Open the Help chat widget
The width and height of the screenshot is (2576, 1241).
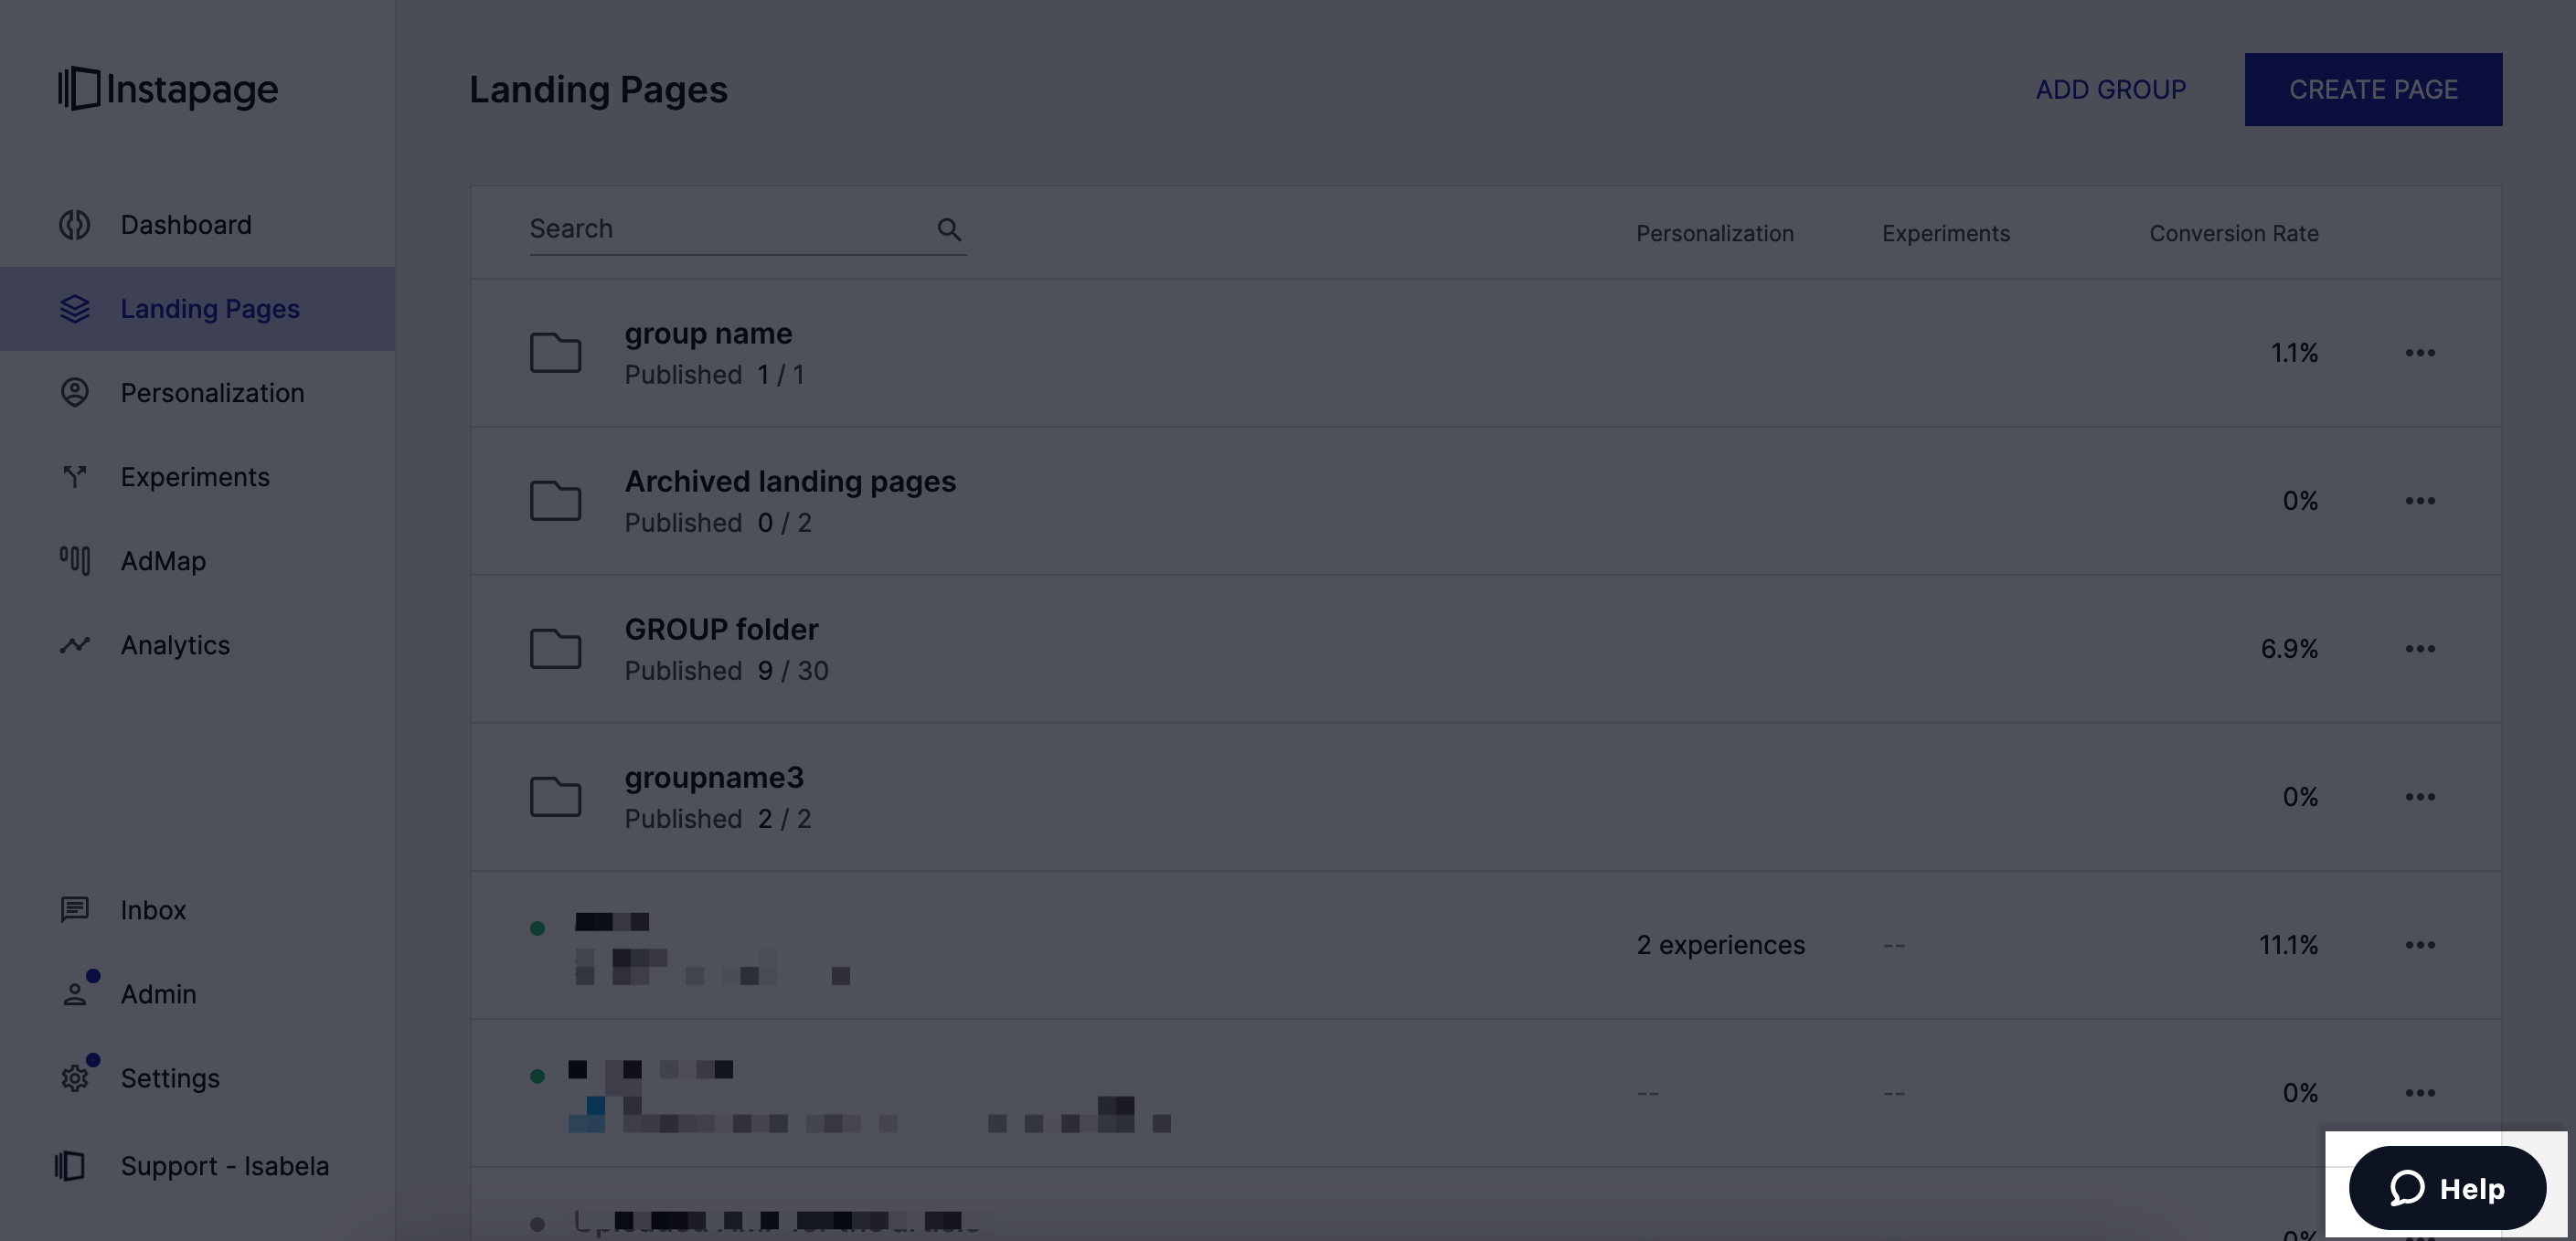[x=2447, y=1188]
